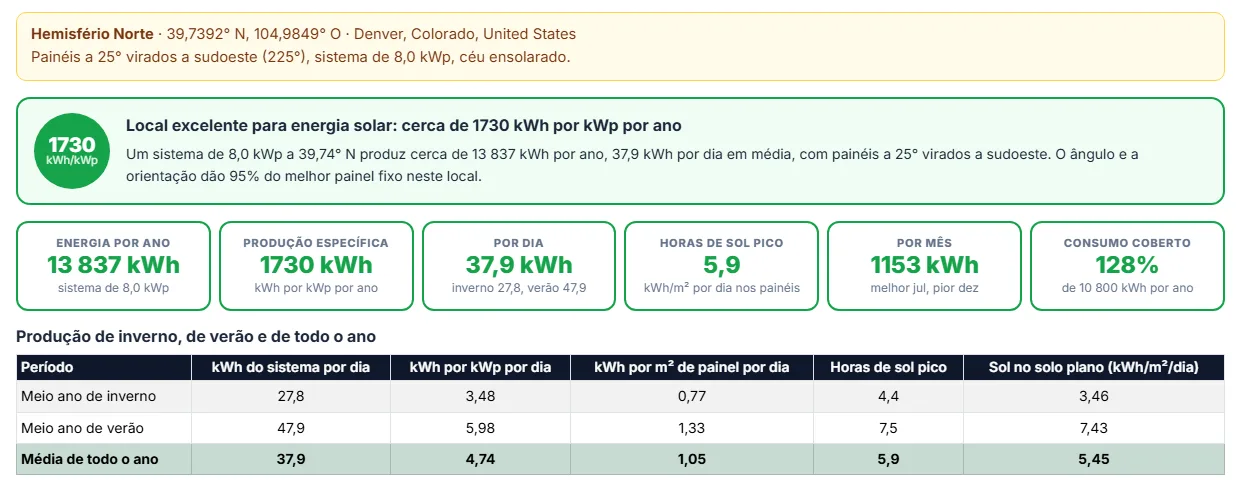This screenshot has height=487, width=1241.
Task: Click the Por mês card
Action: point(924,266)
